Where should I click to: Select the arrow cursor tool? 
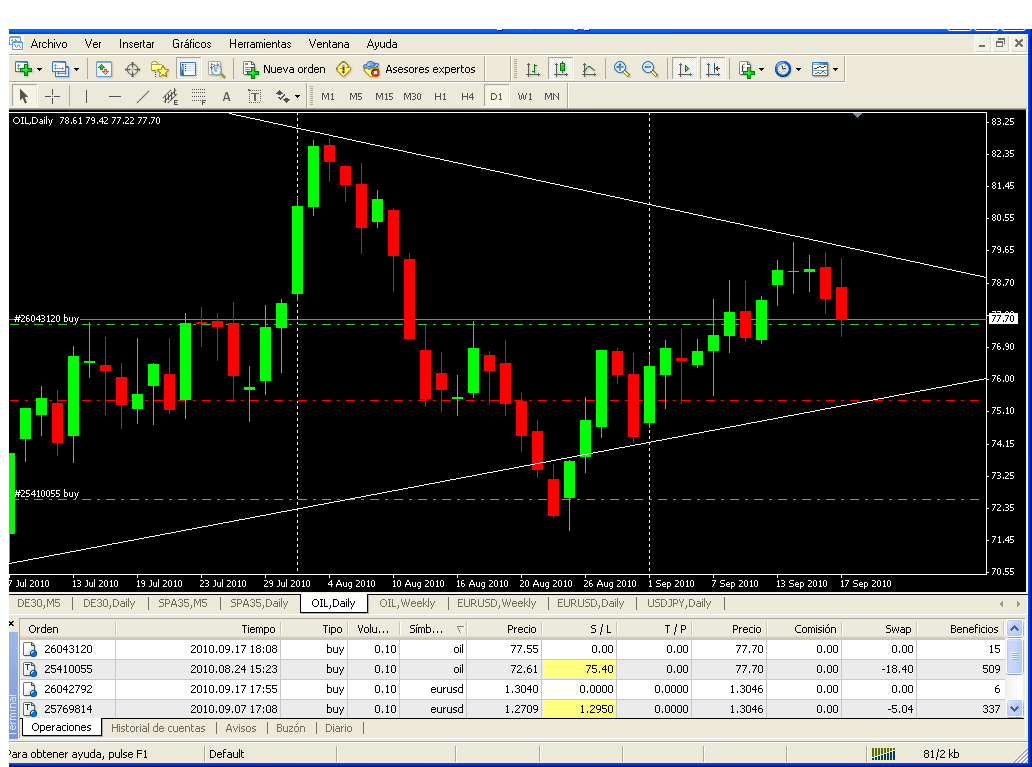pos(24,96)
